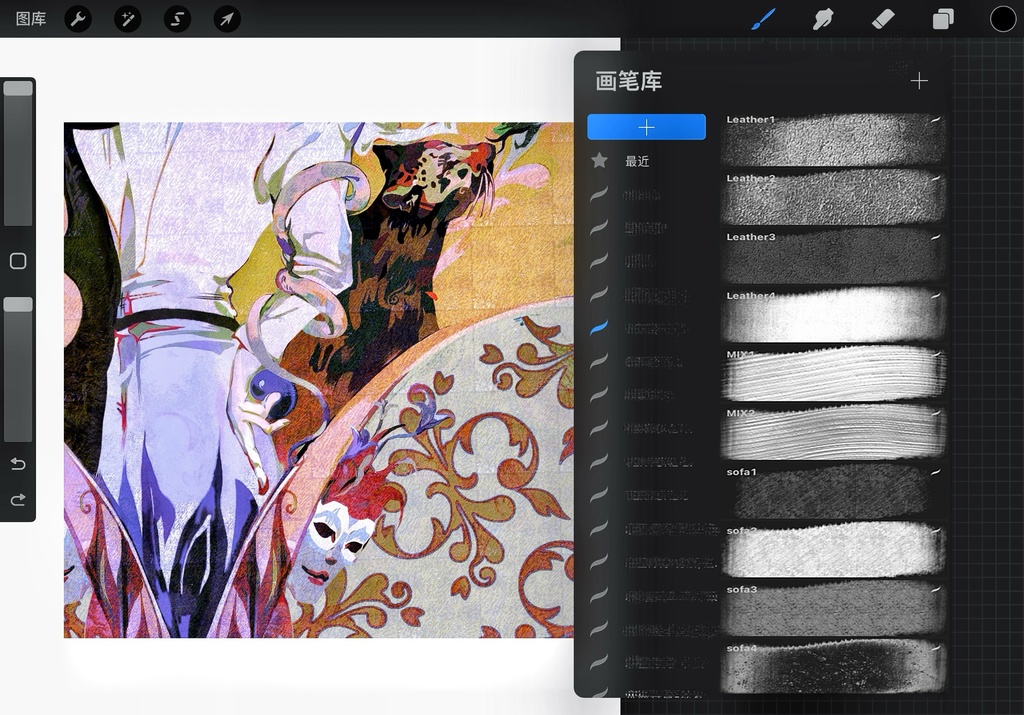1024x715 pixels.
Task: Select the Transform arrow tool
Action: (227, 18)
